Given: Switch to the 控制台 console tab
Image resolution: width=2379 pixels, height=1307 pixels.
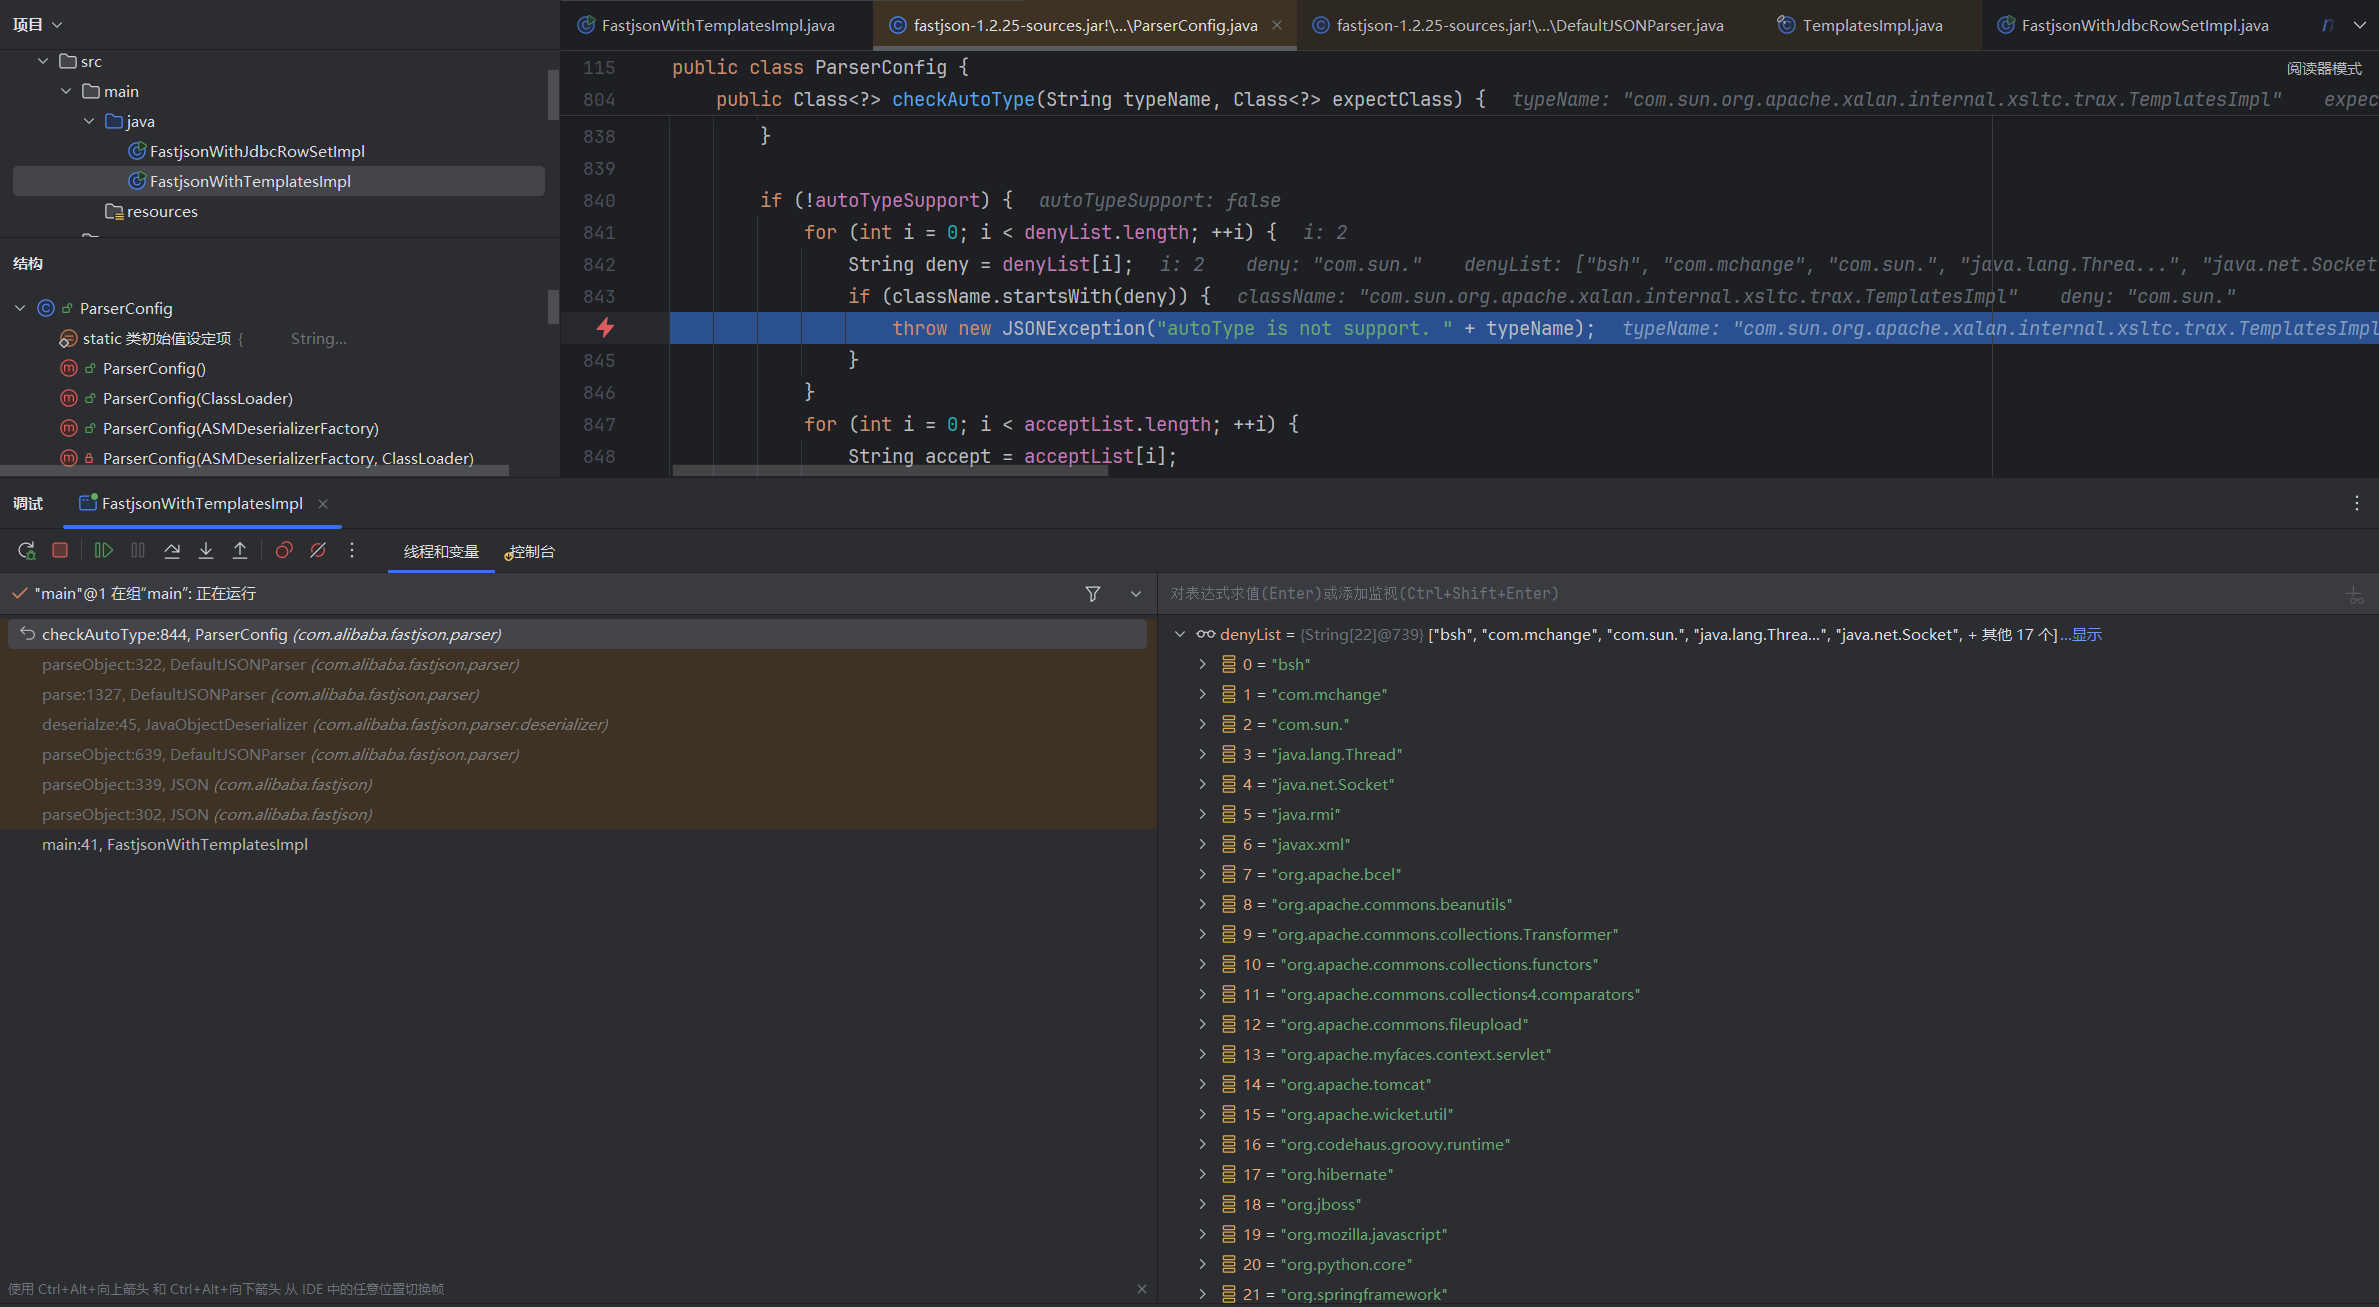Looking at the screenshot, I should point(531,552).
